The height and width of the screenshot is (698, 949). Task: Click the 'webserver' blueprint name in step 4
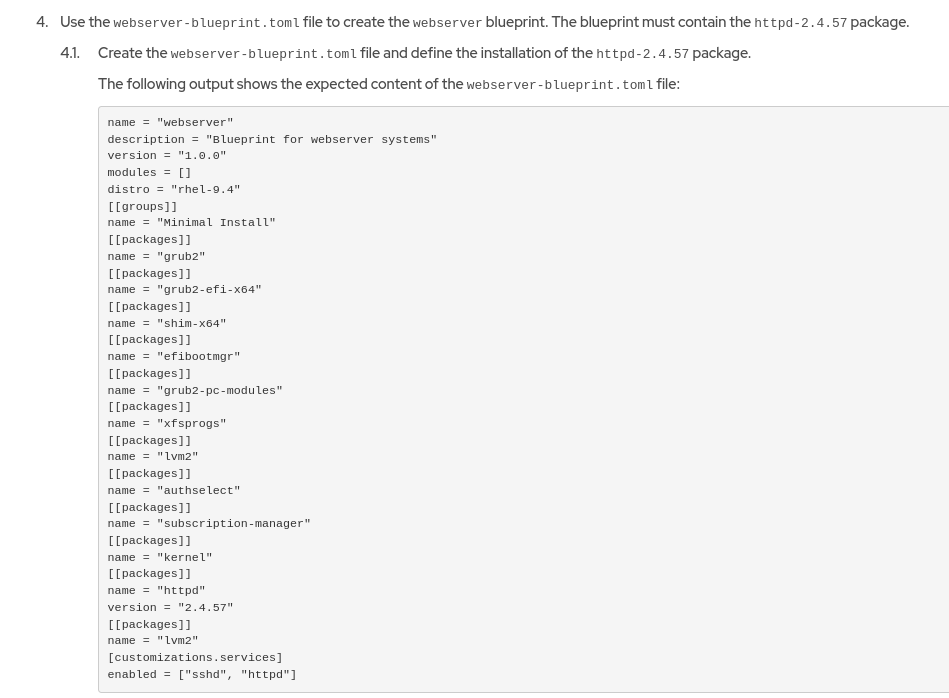point(447,23)
